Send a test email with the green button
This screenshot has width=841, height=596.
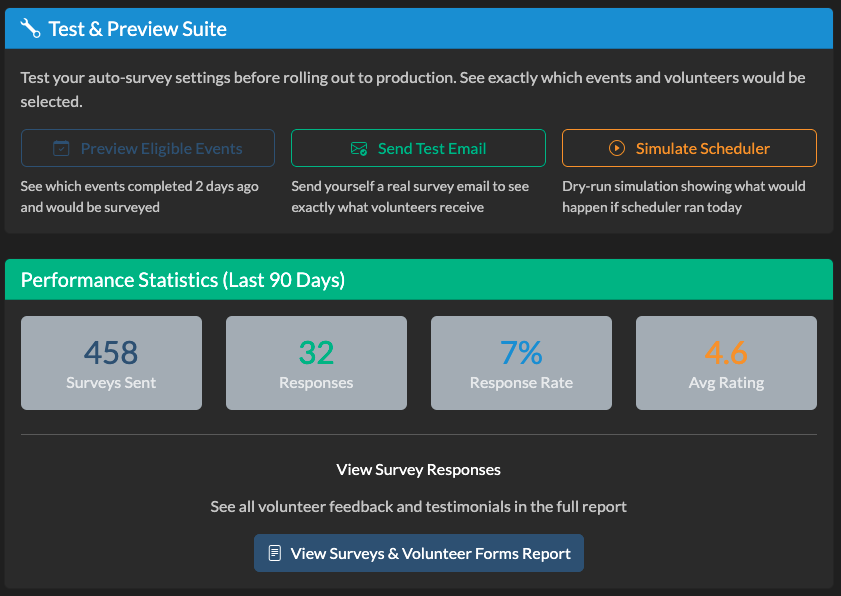[x=418, y=148]
